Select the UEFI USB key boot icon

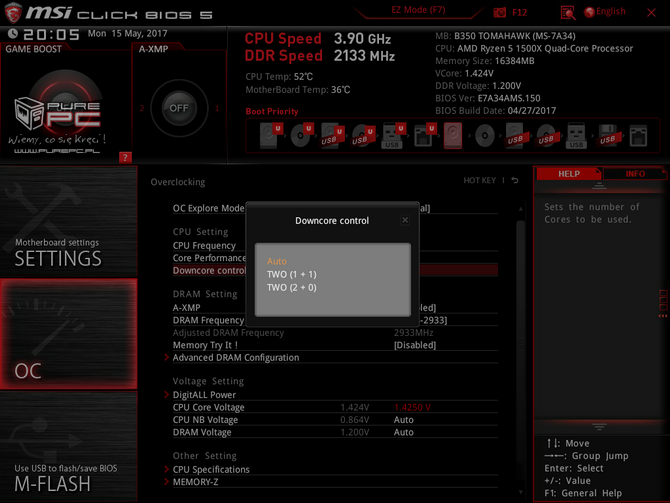point(393,135)
